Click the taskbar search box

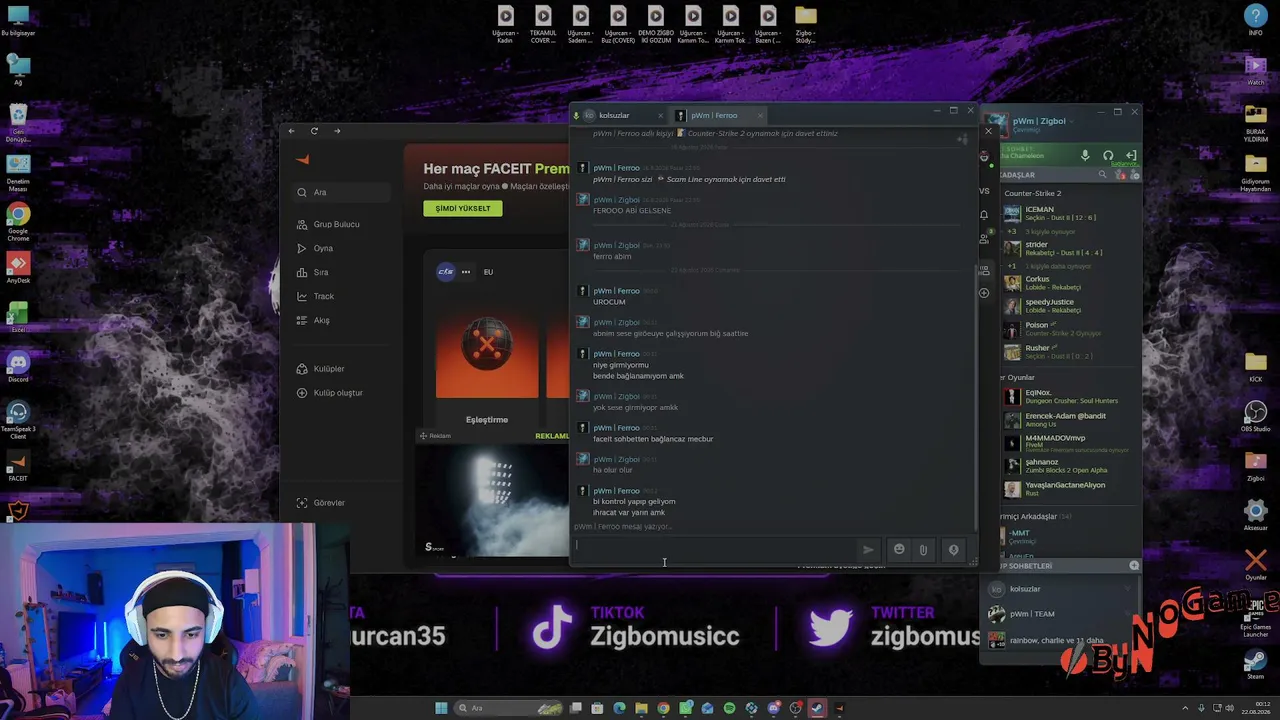coord(506,708)
